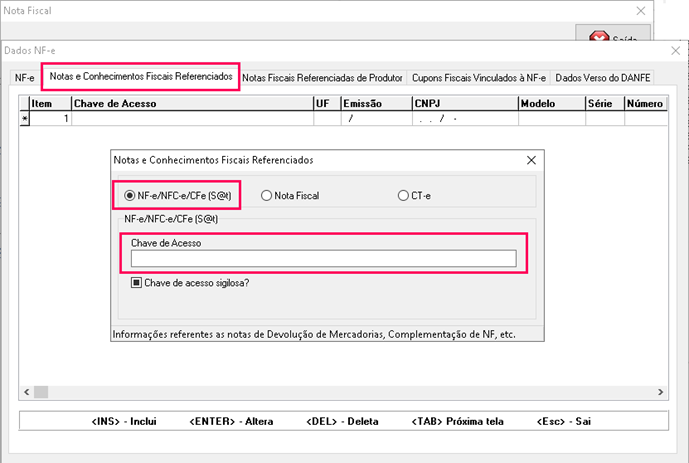Open the Dados Verso do DANFE tab

tap(602, 77)
